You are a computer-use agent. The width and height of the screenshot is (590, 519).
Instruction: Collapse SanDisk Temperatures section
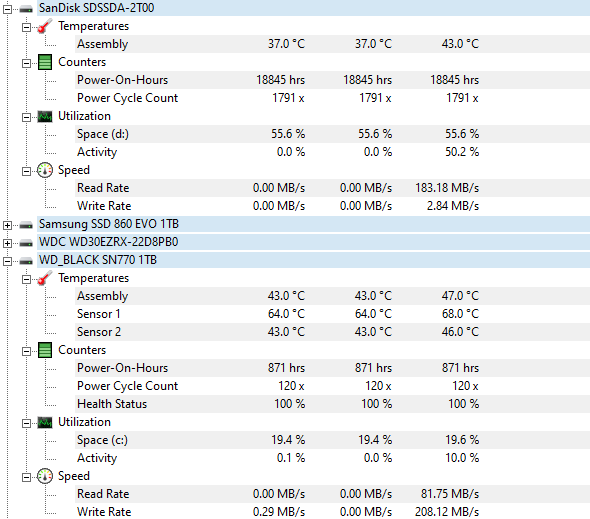(26, 27)
